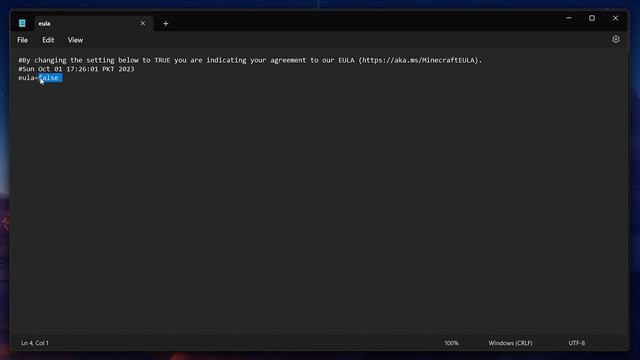Click the Sun Oct 01 date line
The image size is (640, 360).
[x=76, y=69]
